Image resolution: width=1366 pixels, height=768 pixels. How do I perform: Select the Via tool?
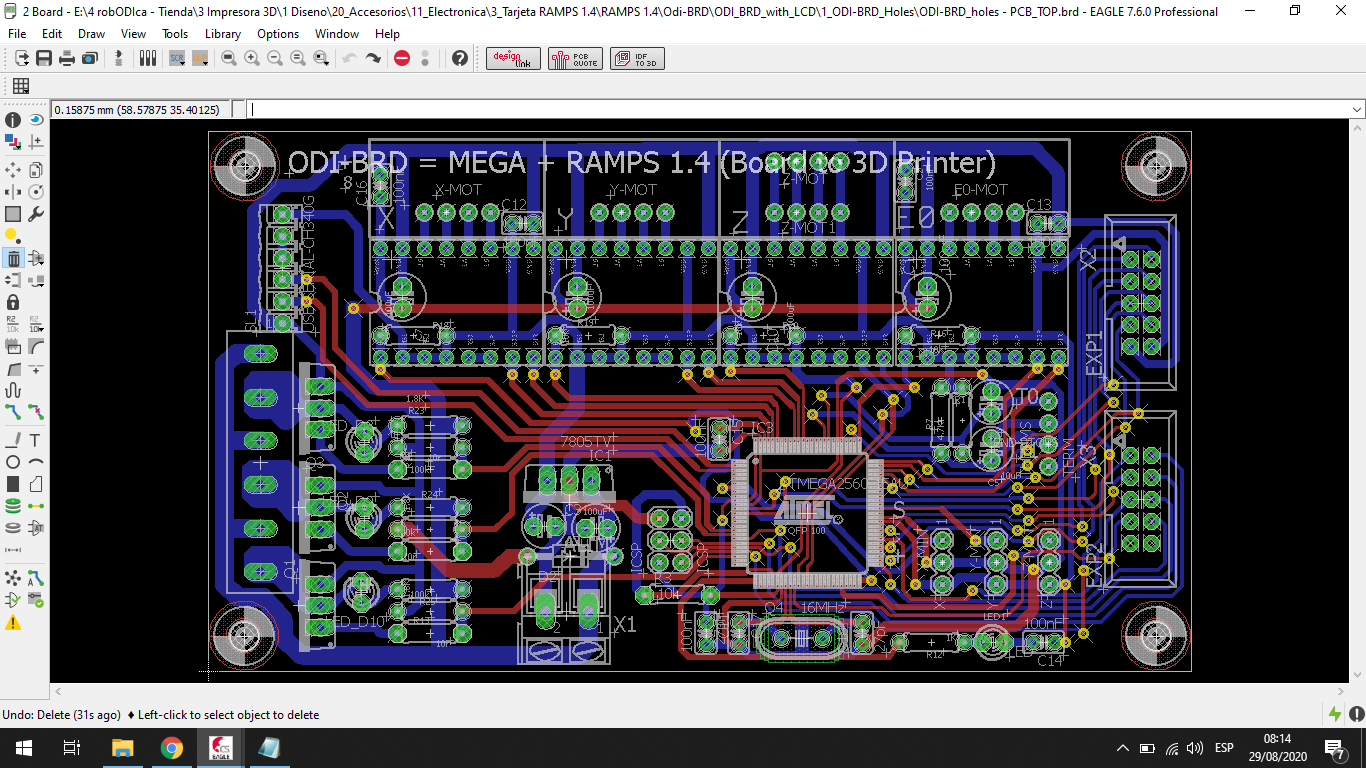[x=13, y=506]
